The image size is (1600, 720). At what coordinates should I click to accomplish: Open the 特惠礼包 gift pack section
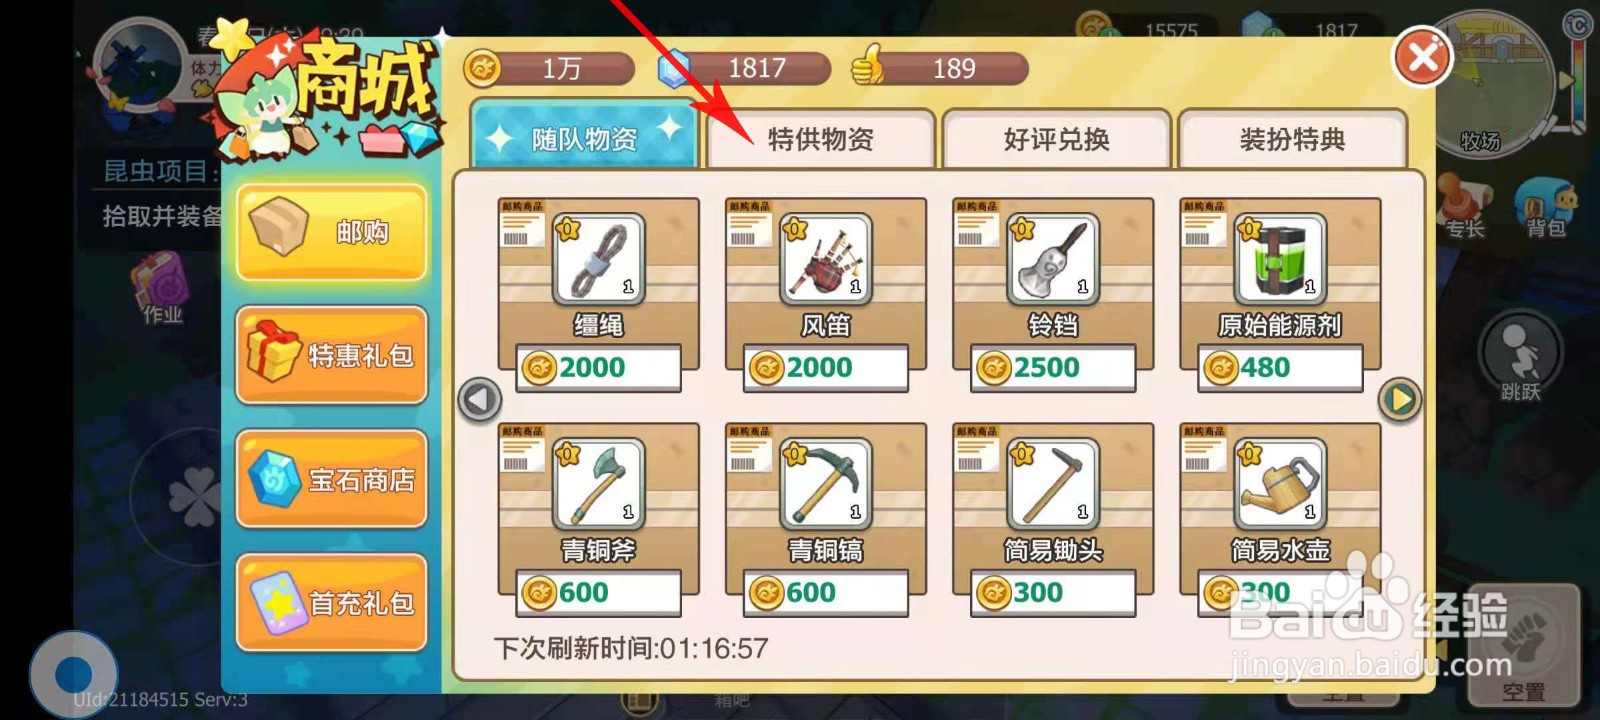coord(332,355)
